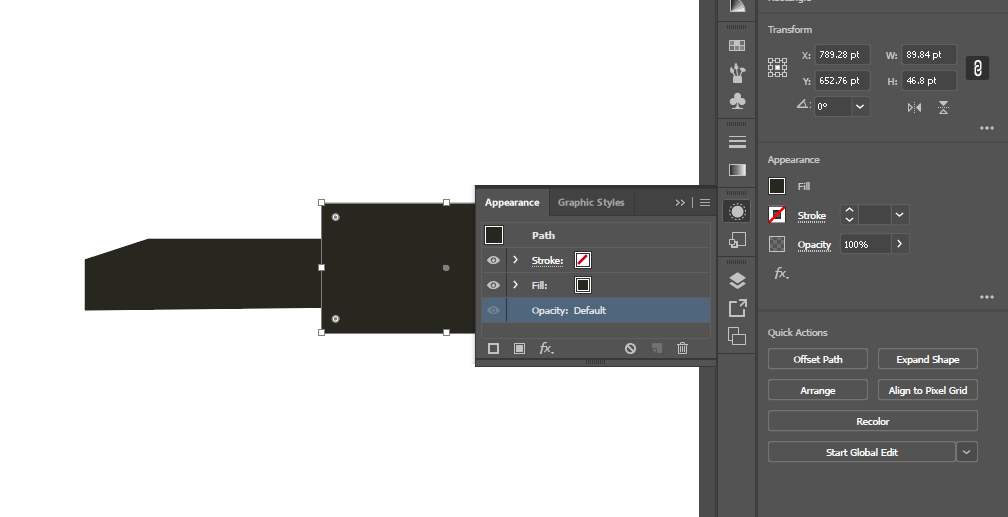Click the Path thumbnail swatch

point(494,235)
